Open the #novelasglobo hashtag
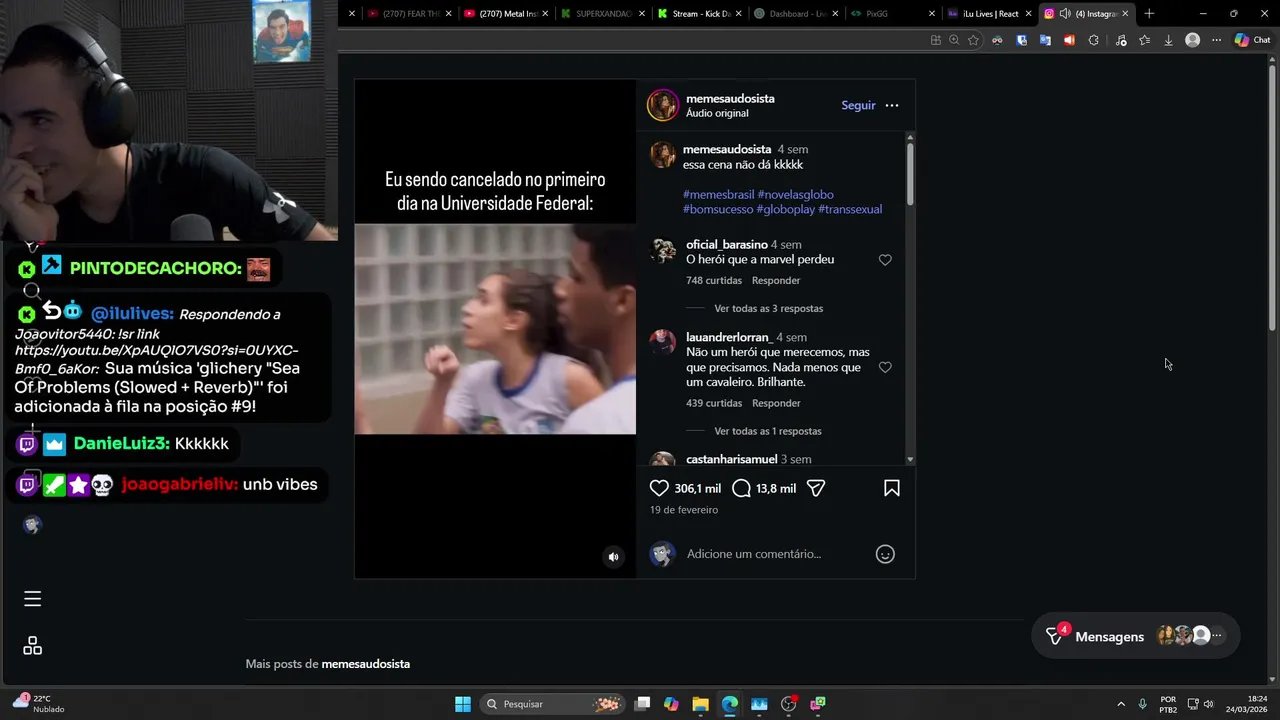The image size is (1280, 720). [x=795, y=195]
